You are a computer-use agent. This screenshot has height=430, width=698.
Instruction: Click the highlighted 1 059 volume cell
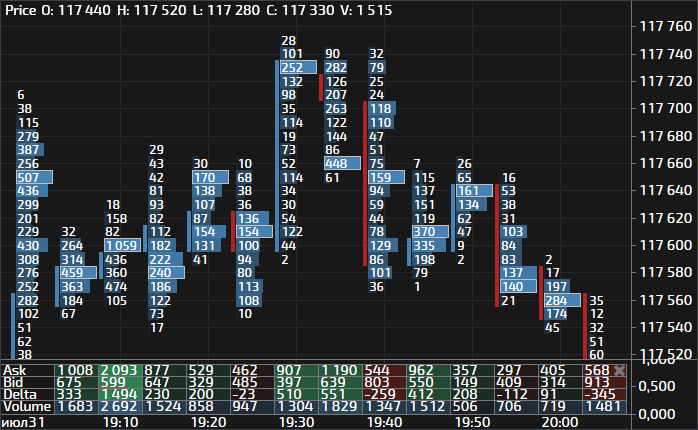click(122, 245)
